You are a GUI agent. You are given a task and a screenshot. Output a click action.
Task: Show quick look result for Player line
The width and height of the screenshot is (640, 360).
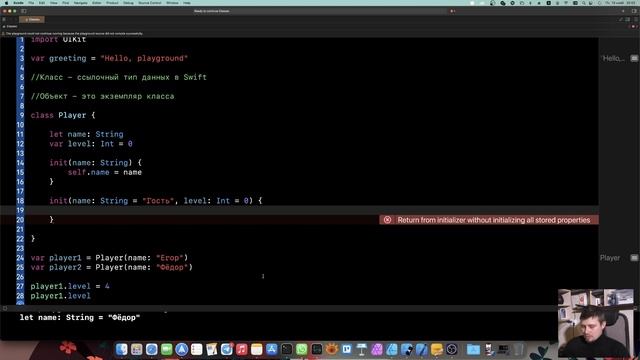634,258
